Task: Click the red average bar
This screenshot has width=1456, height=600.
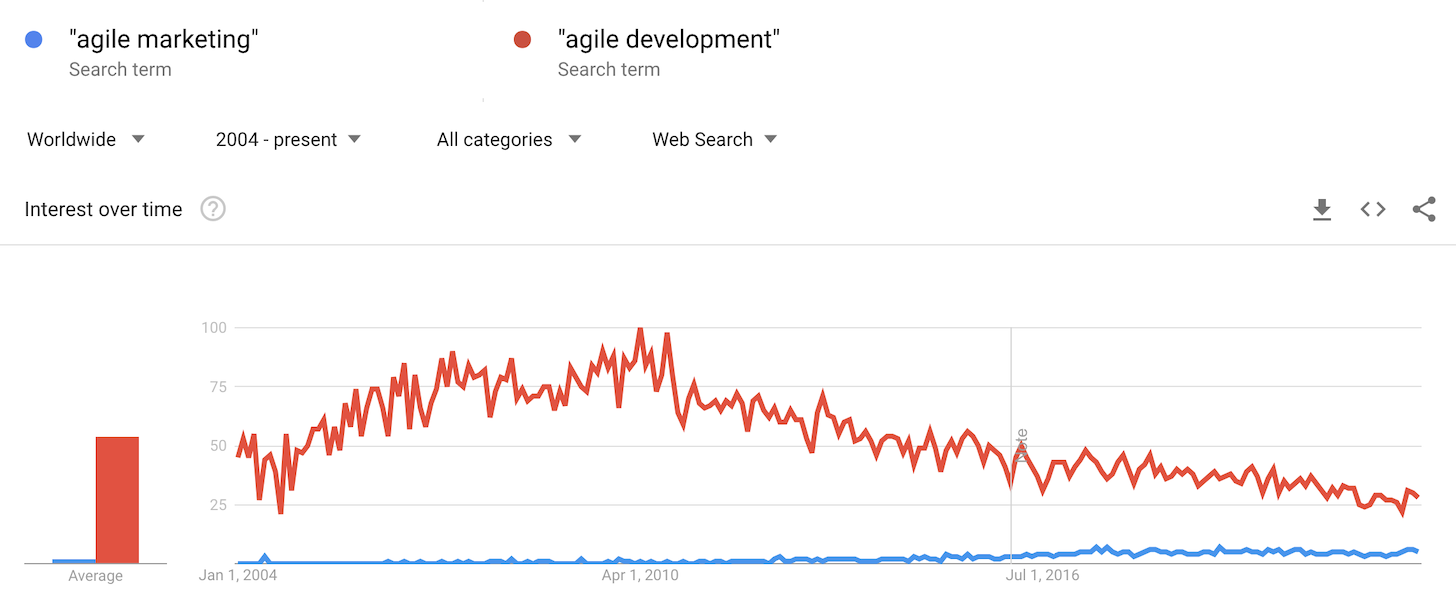Action: click(x=117, y=500)
